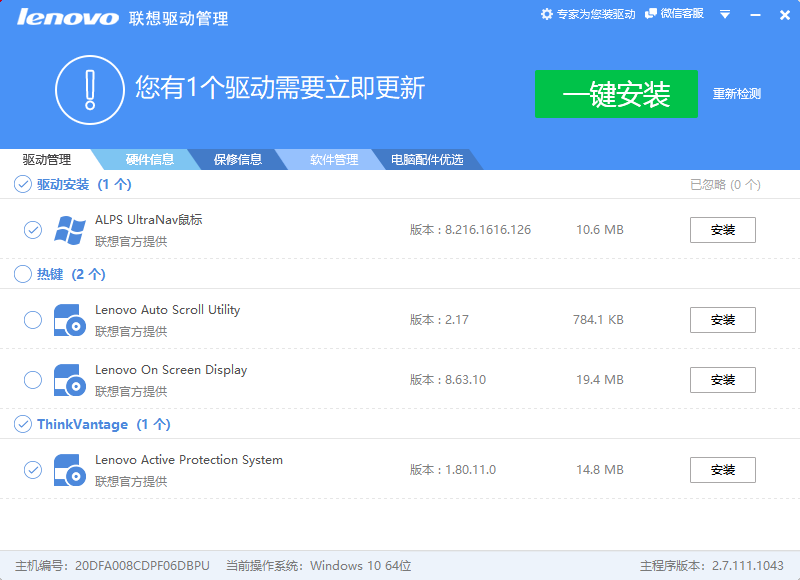Click the Lenovo logo in title bar

coord(68,17)
